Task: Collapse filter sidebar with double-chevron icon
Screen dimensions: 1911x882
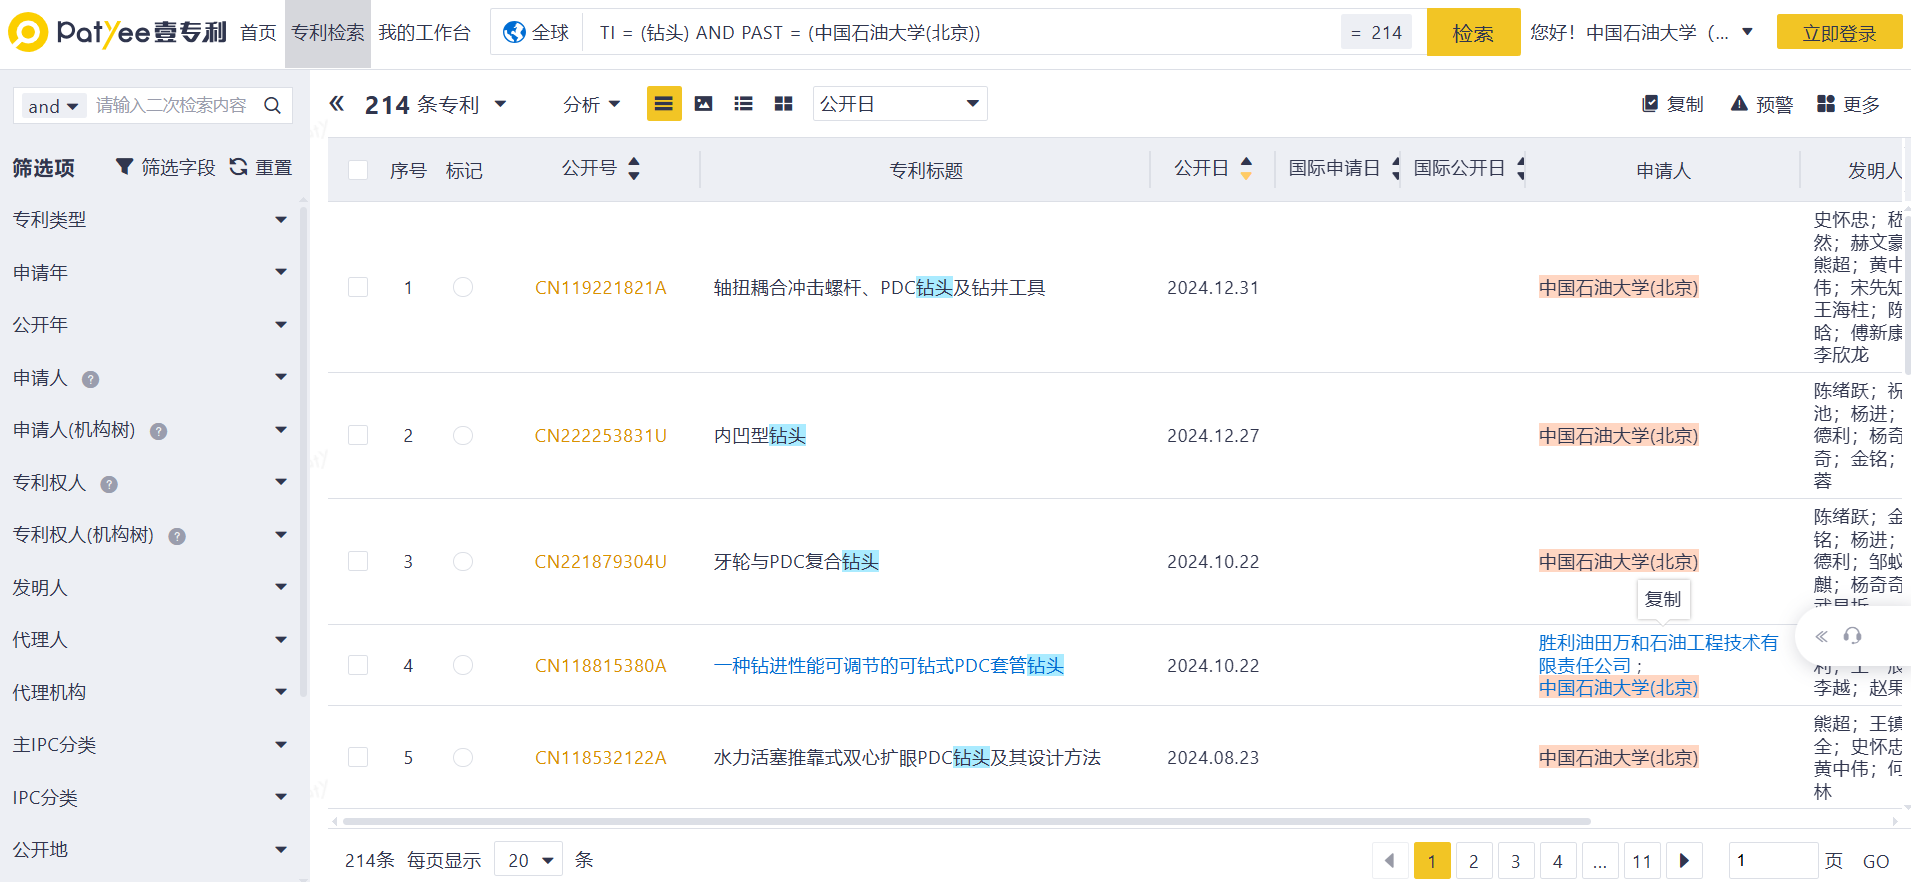Action: point(337,104)
